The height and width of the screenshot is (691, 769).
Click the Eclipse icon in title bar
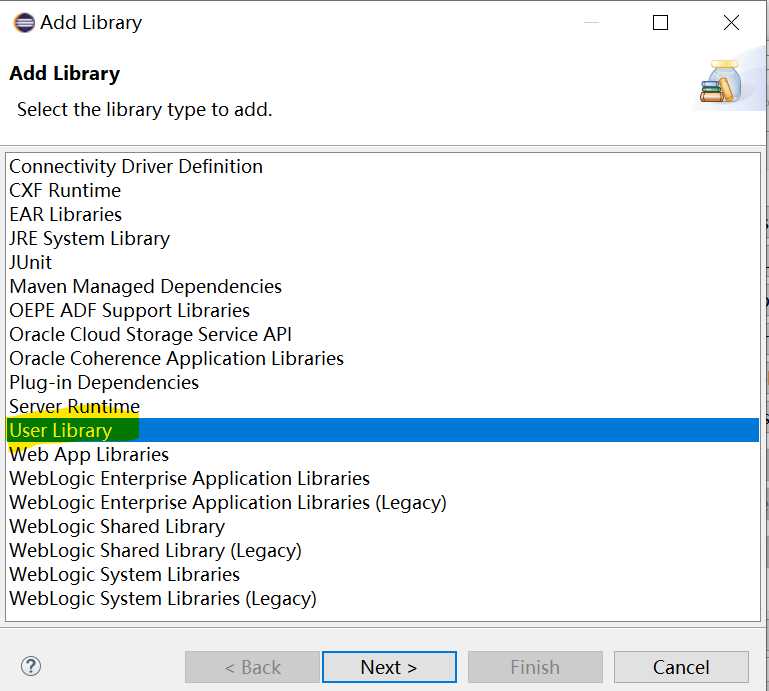click(24, 23)
